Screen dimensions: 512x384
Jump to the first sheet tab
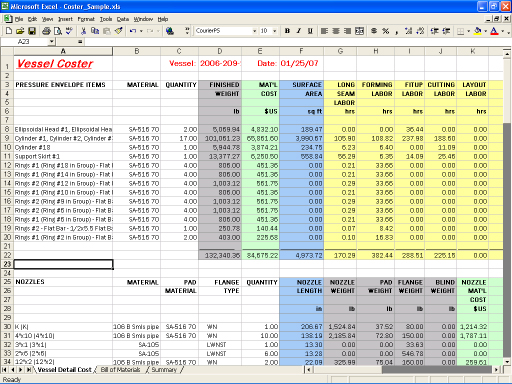5,369
